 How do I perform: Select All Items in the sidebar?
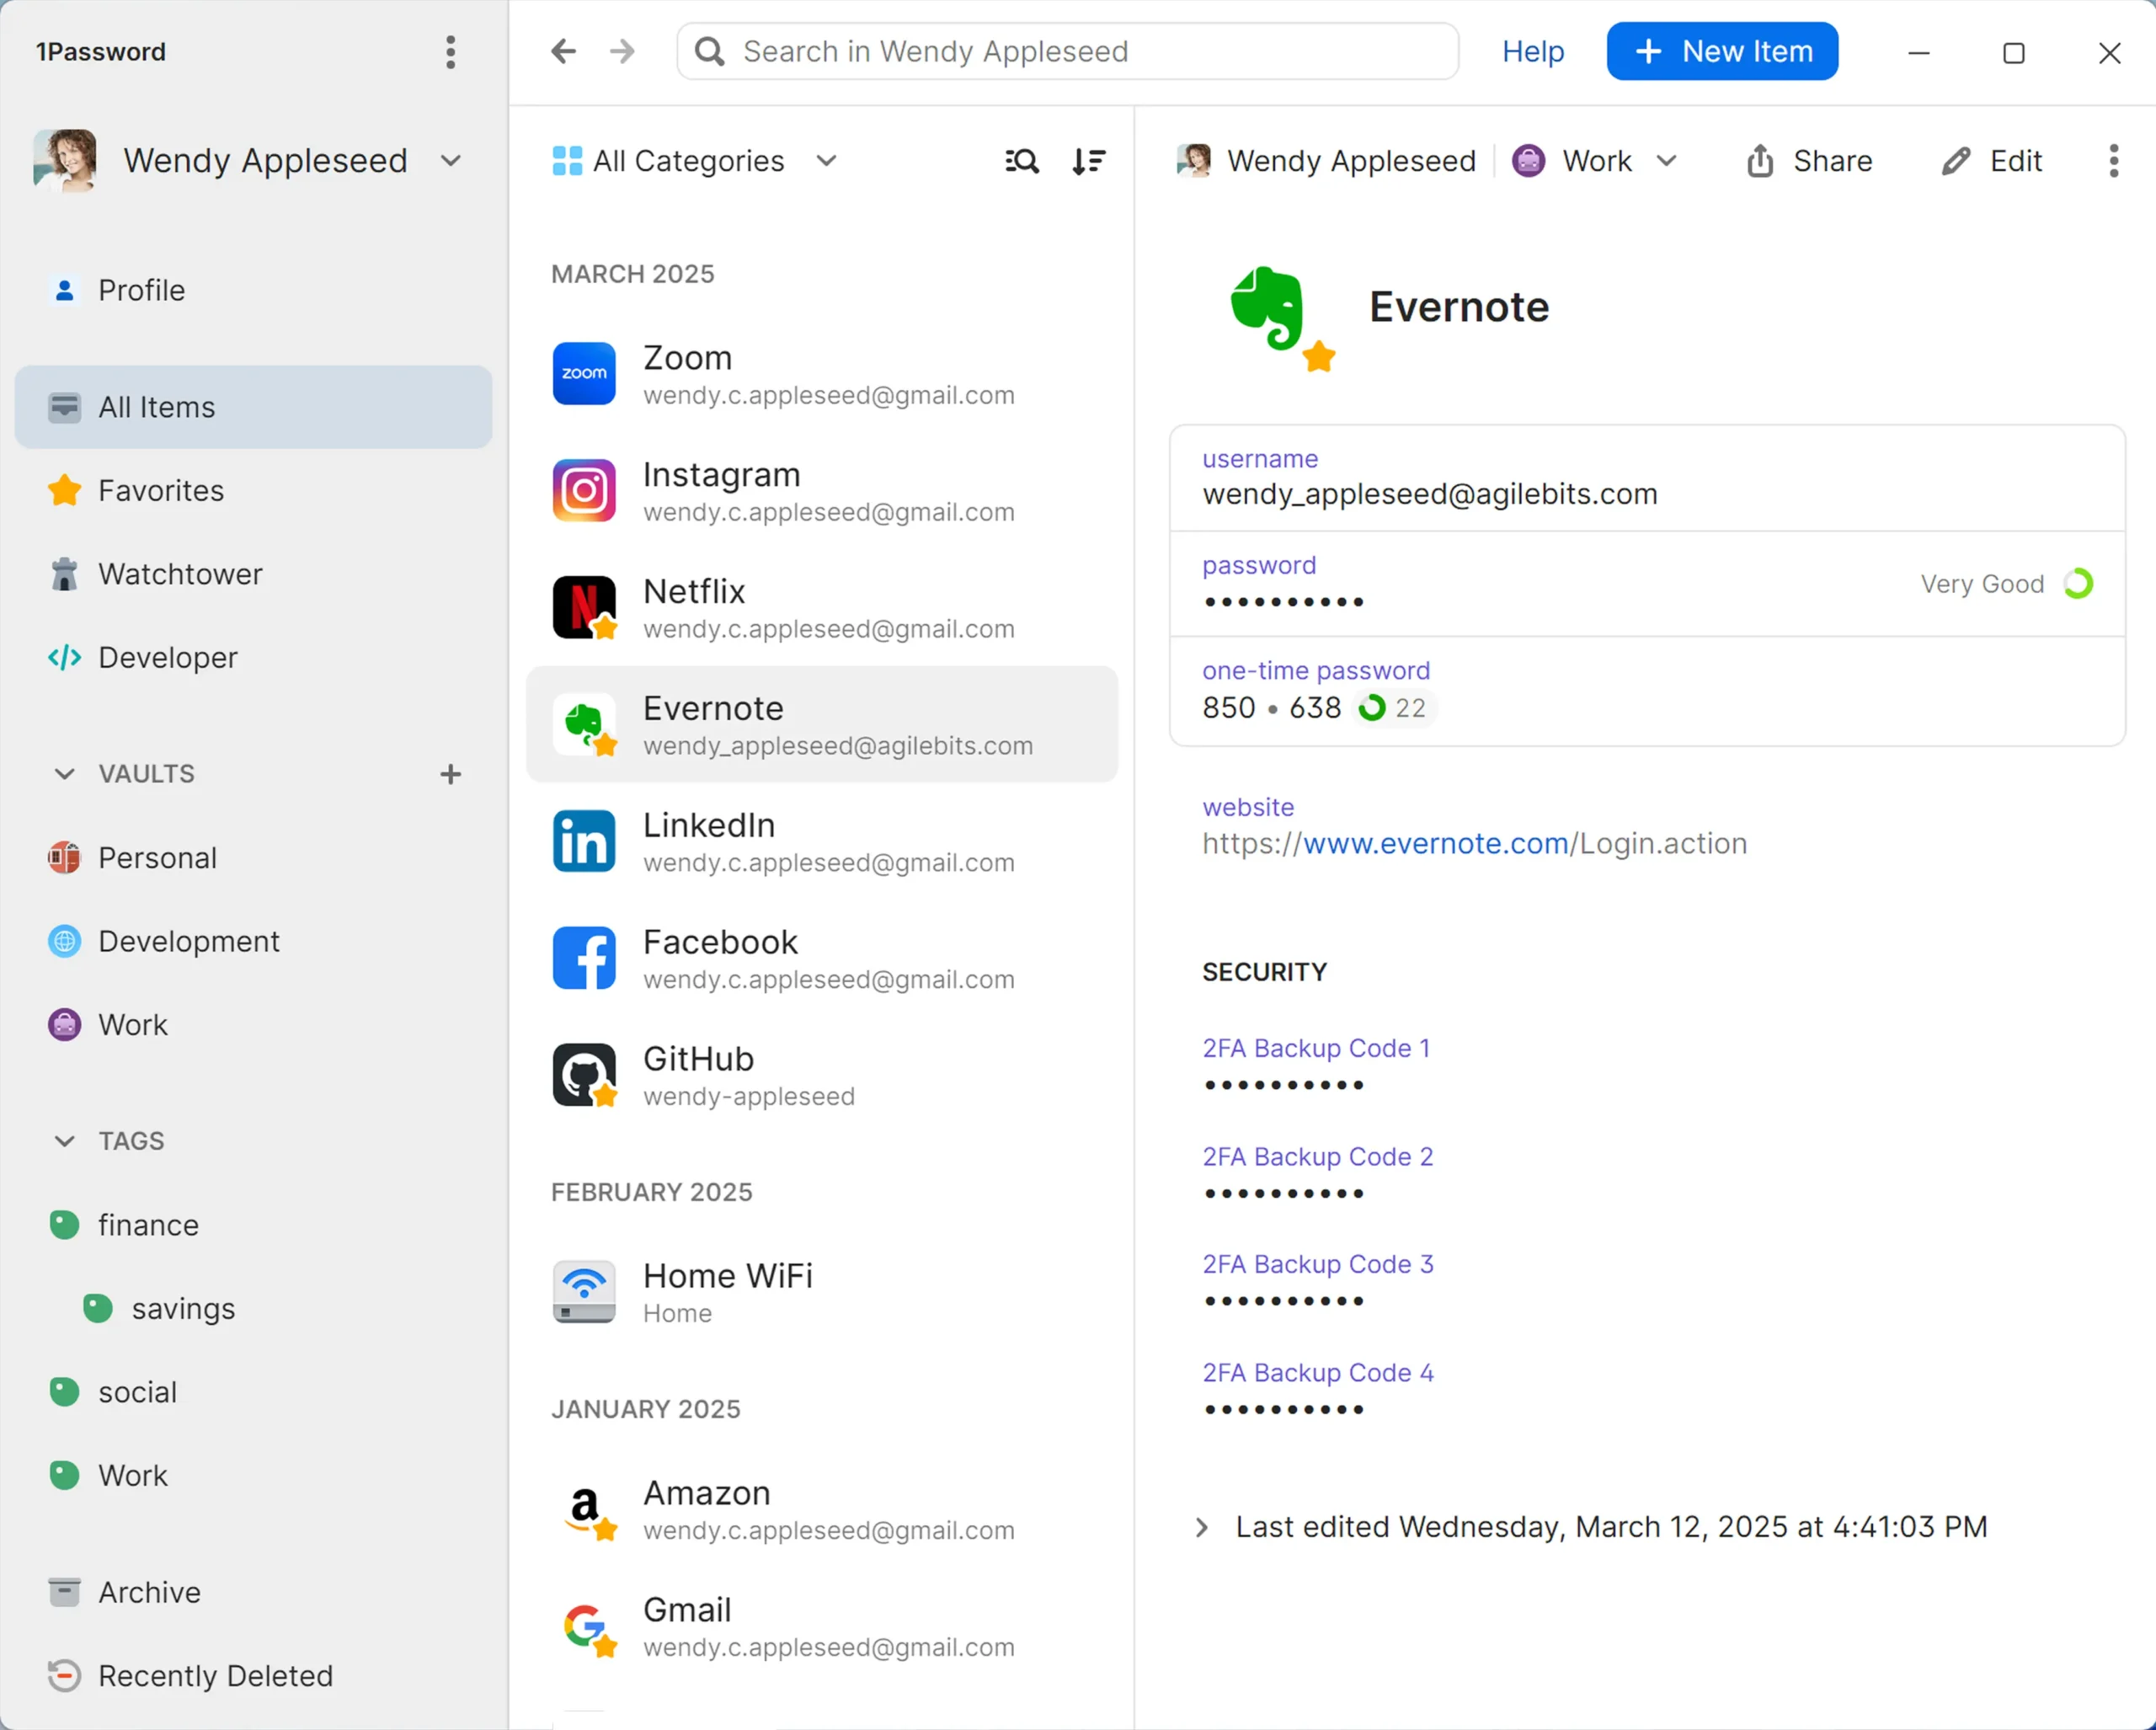pos(155,406)
